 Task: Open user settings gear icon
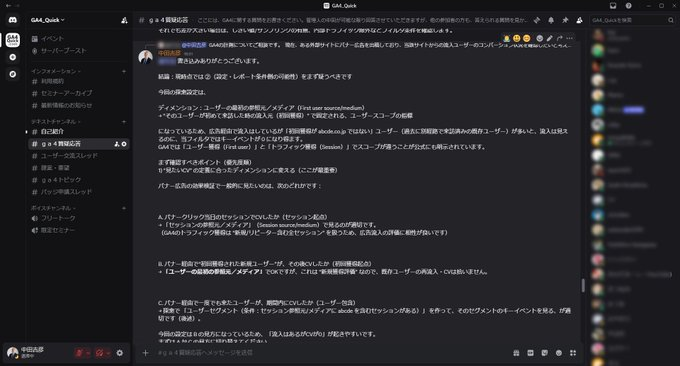[120, 353]
